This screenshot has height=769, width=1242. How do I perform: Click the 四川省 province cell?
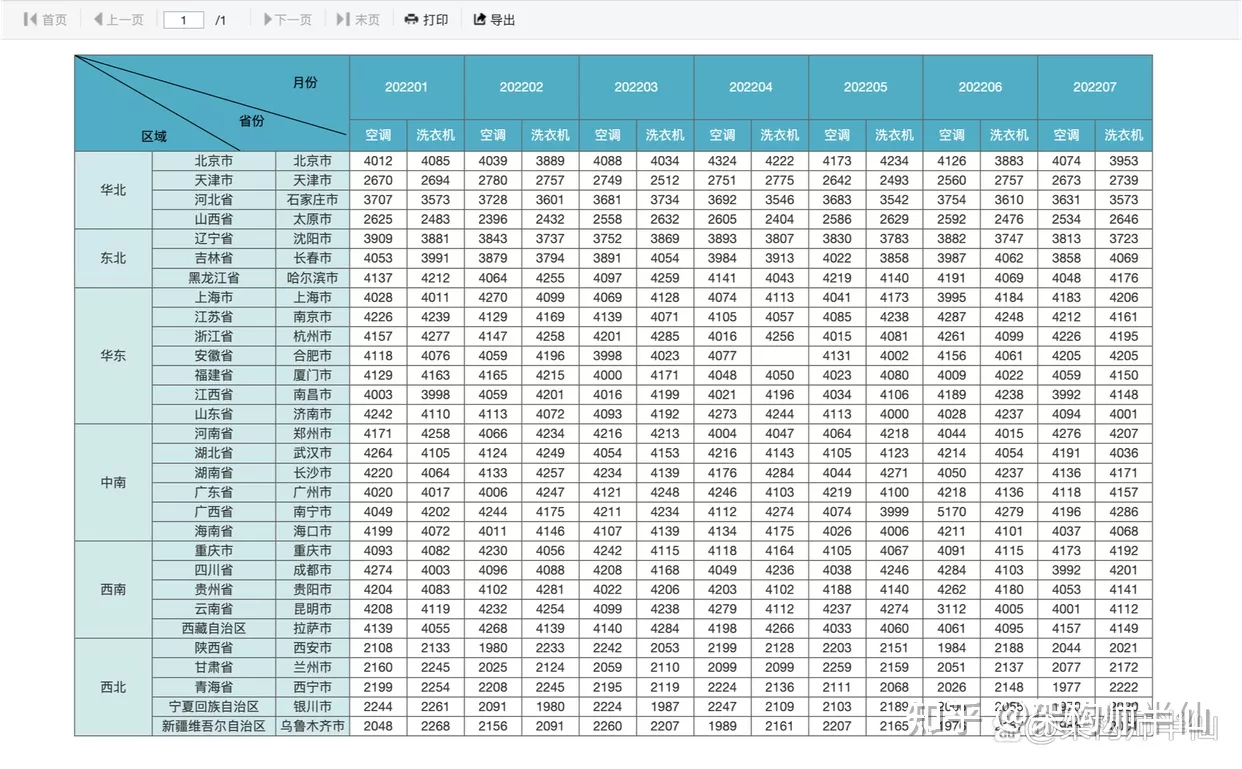tap(214, 570)
